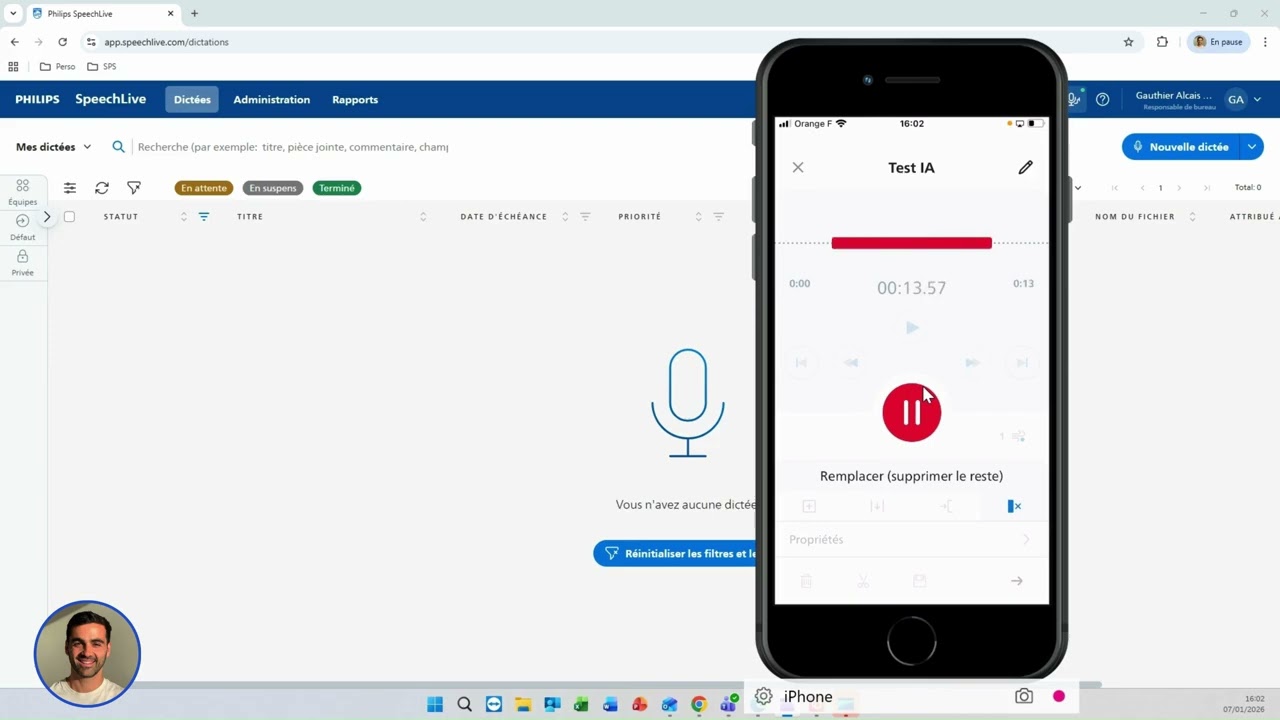
Task: Expand the Nouvelle dictée dropdown arrow
Action: [1251, 147]
